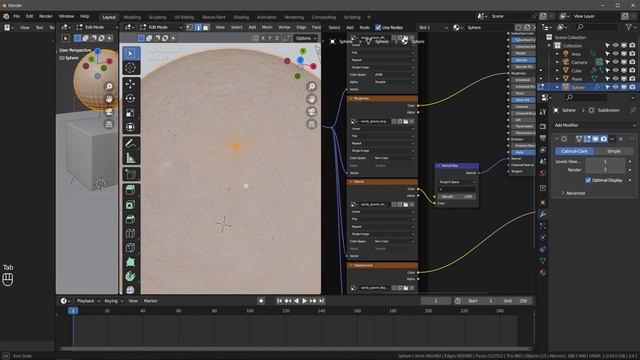
Task: Open the Object Data properties tab
Action: tap(543, 260)
